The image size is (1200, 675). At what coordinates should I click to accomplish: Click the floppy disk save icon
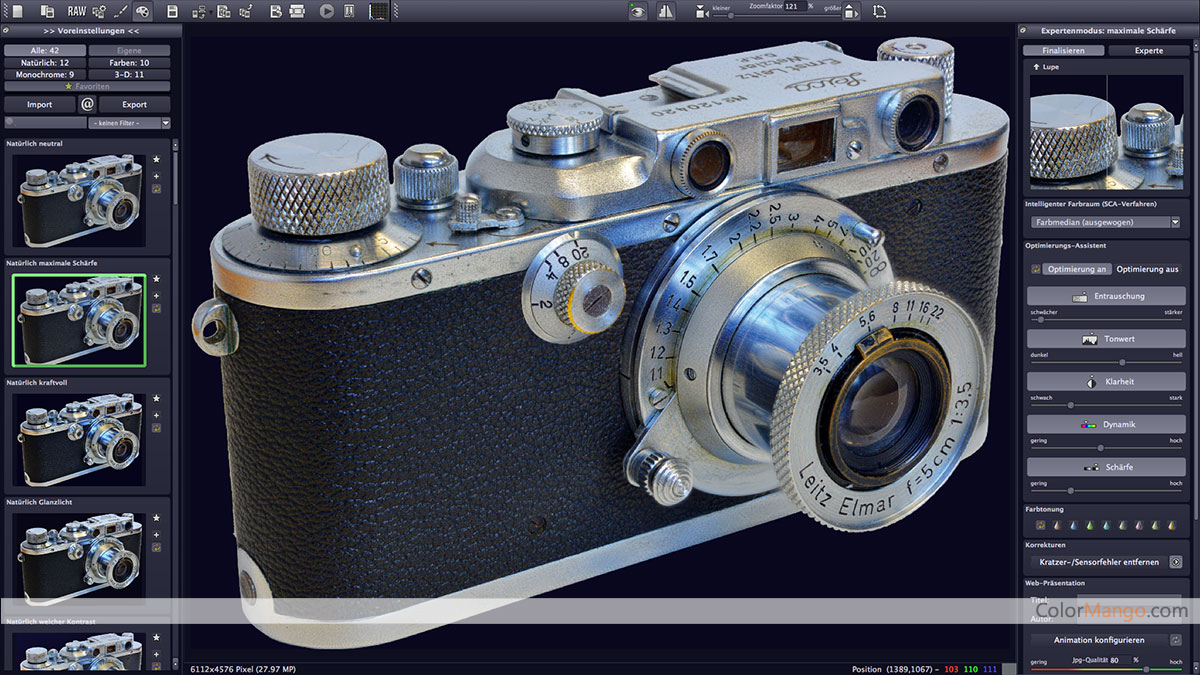[172, 11]
